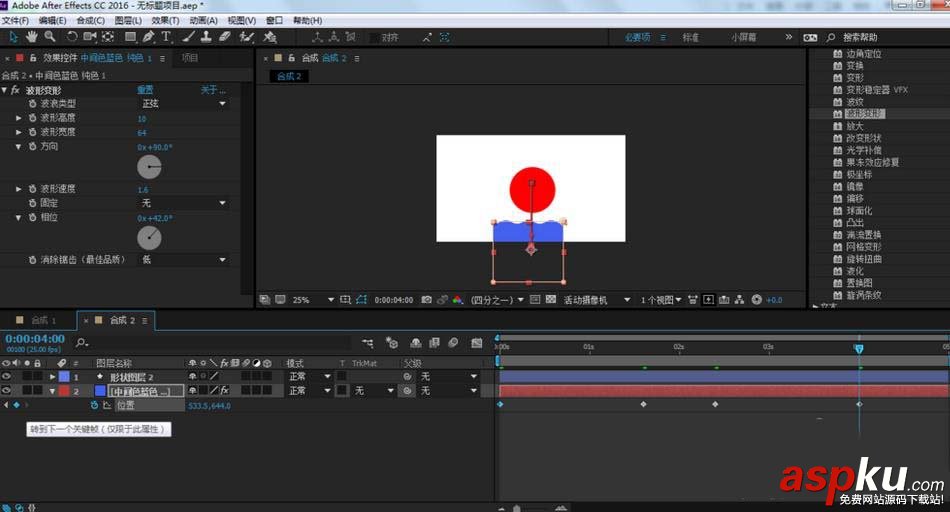Switch to the 合成 1 timeline tab
Viewport: 950px width, 512px height.
[41, 320]
